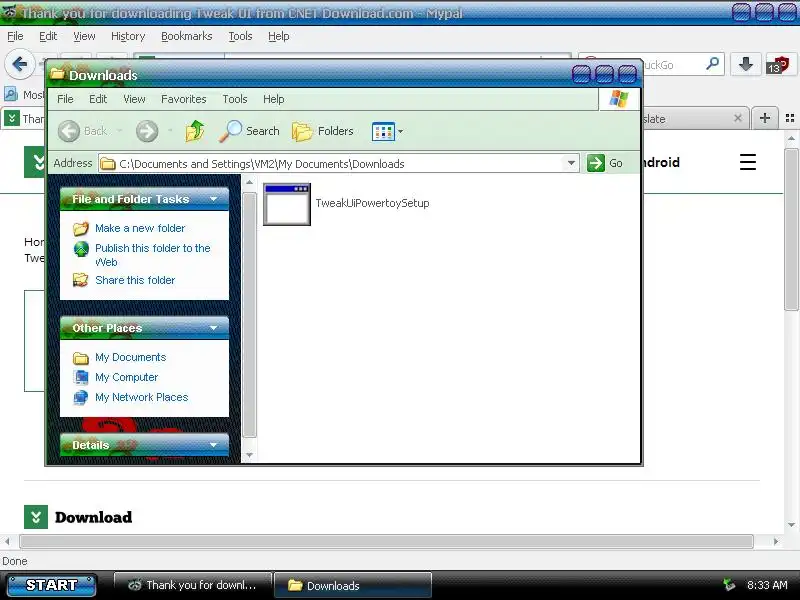Click the START button on taskbar
Screen dimensions: 800x600
tap(51, 585)
